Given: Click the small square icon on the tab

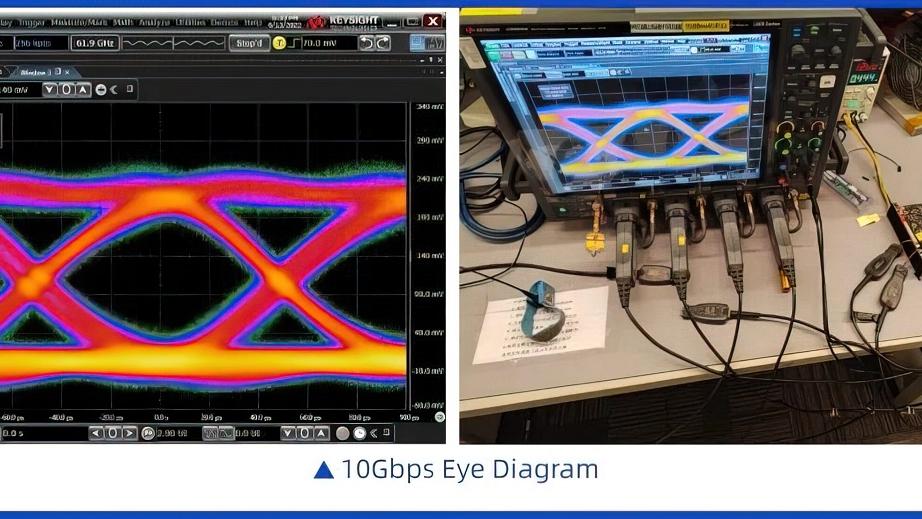Looking at the screenshot, I should pyautogui.click(x=58, y=72).
